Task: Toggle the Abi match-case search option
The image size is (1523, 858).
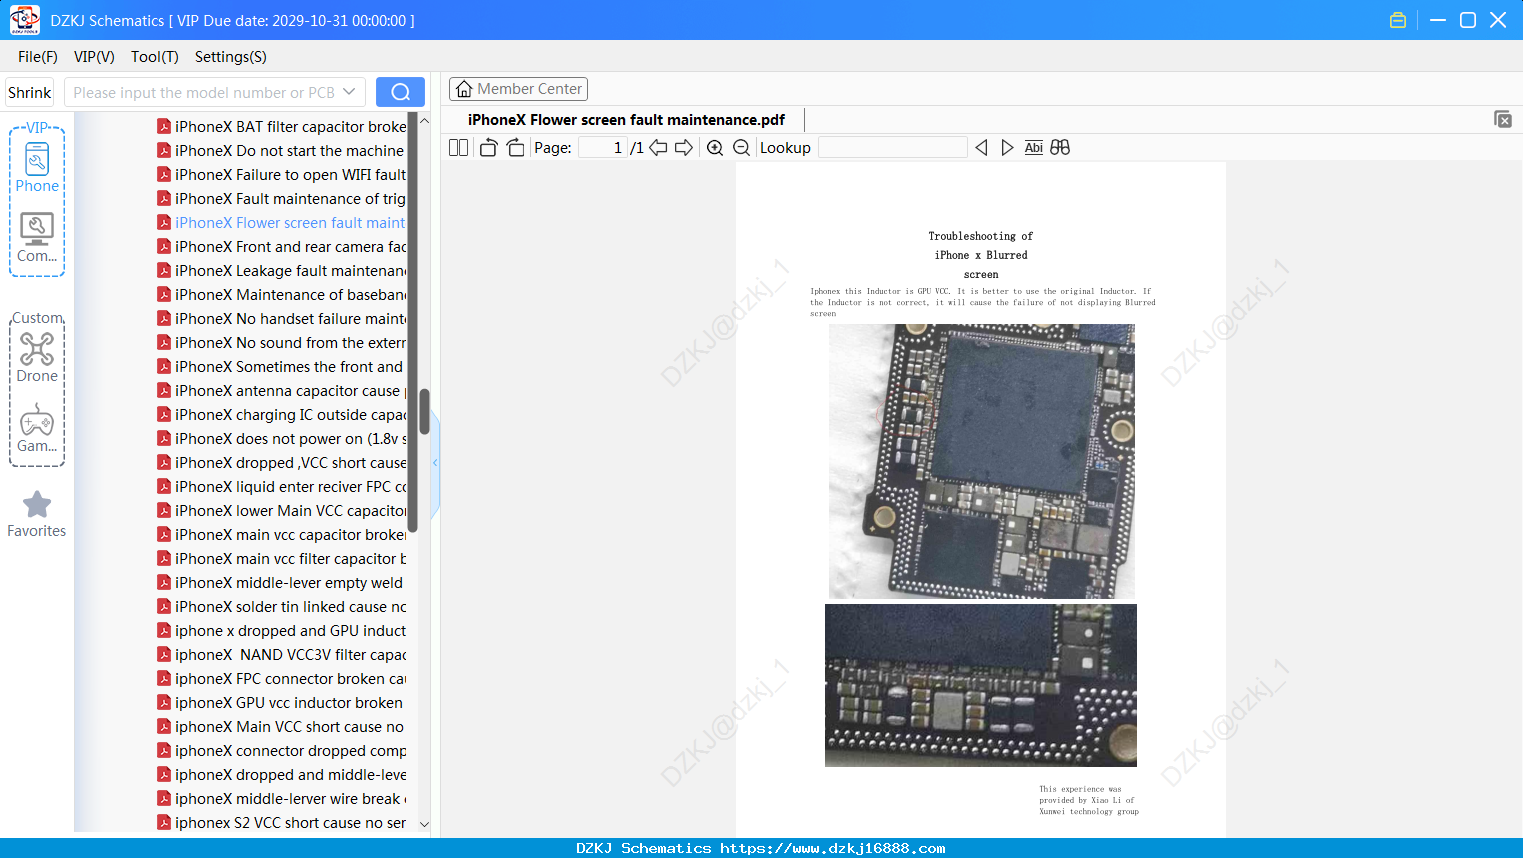Action: 1034,148
